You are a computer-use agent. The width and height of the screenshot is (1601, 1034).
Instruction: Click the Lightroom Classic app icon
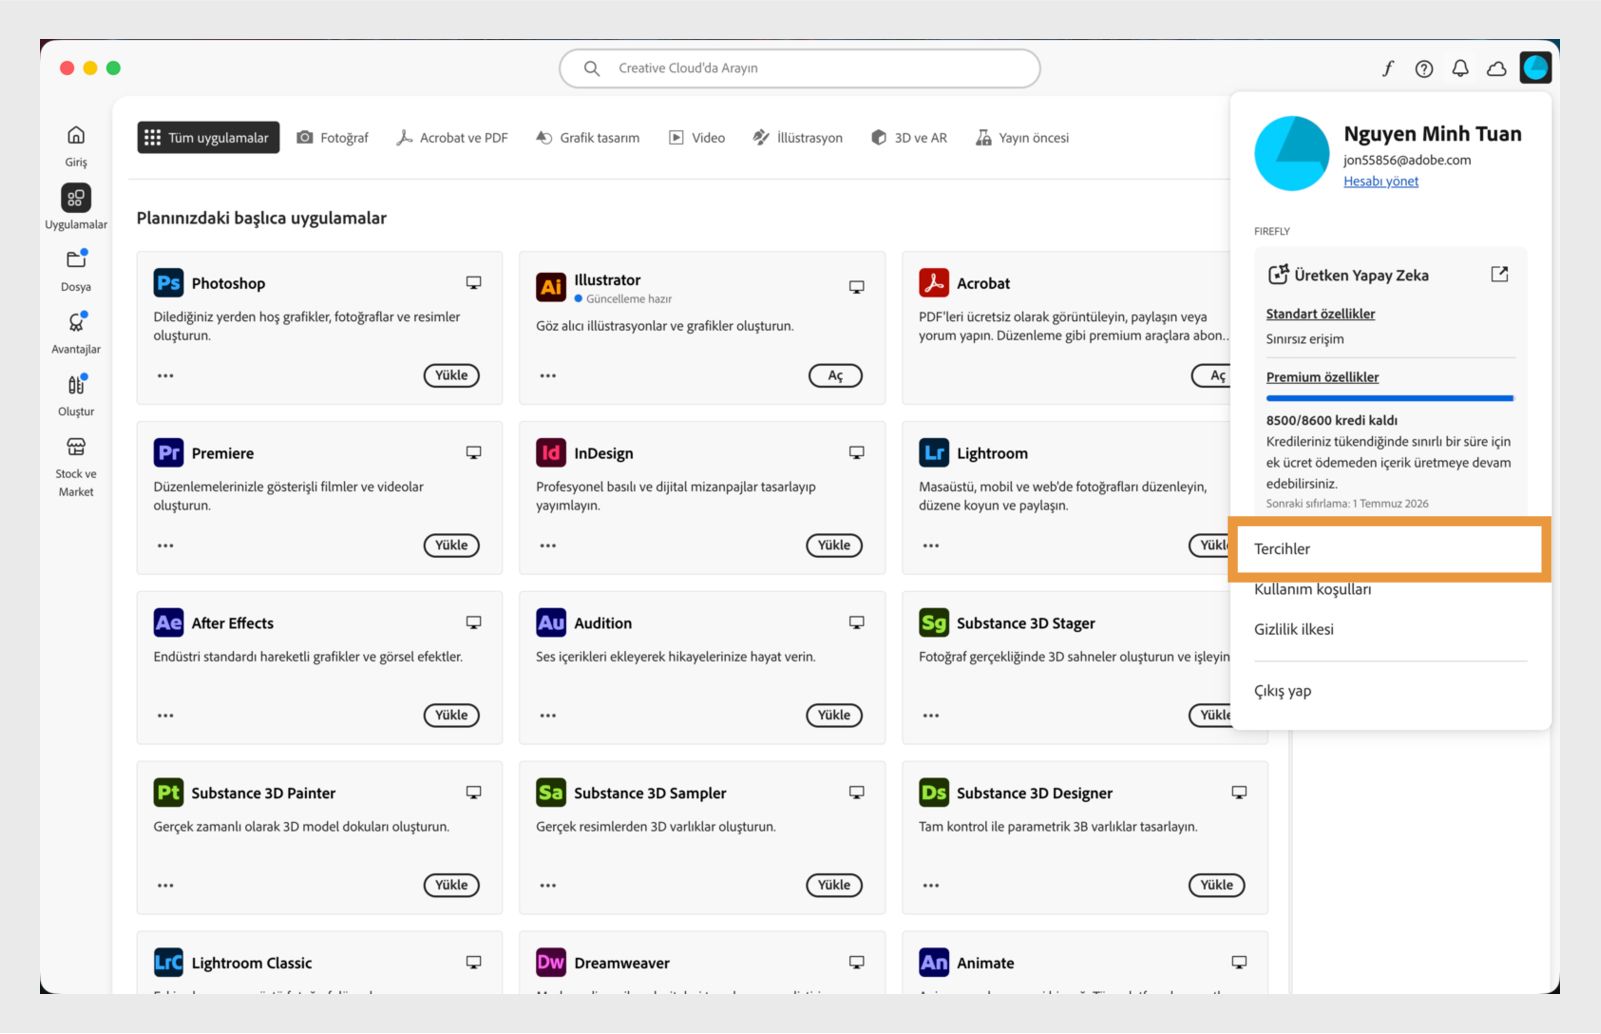pyautogui.click(x=168, y=962)
